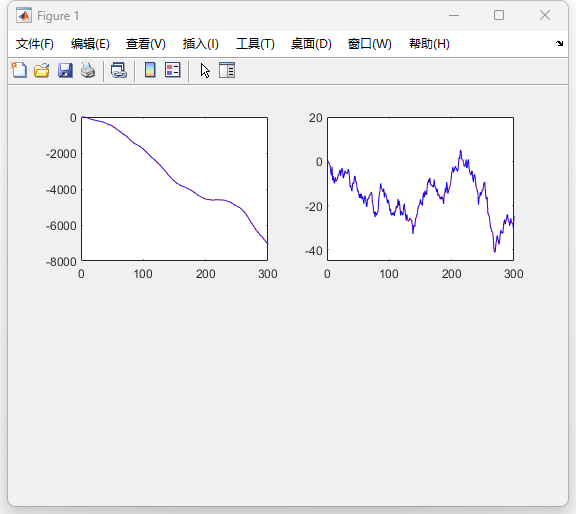Expand the 查看(V) menu
This screenshot has width=576, height=514.
click(x=145, y=44)
